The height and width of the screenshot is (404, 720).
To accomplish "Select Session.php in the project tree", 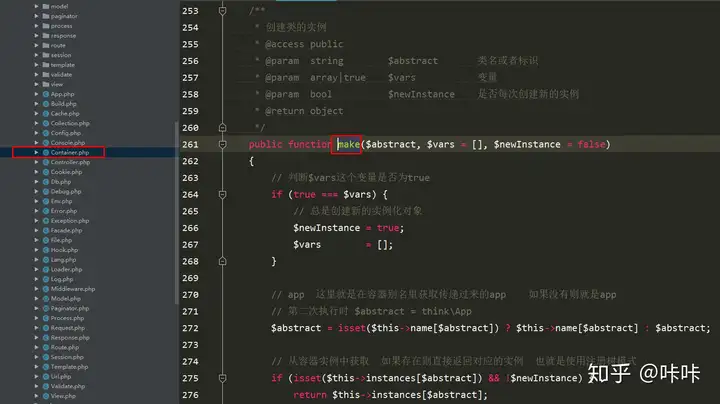I will (67, 357).
